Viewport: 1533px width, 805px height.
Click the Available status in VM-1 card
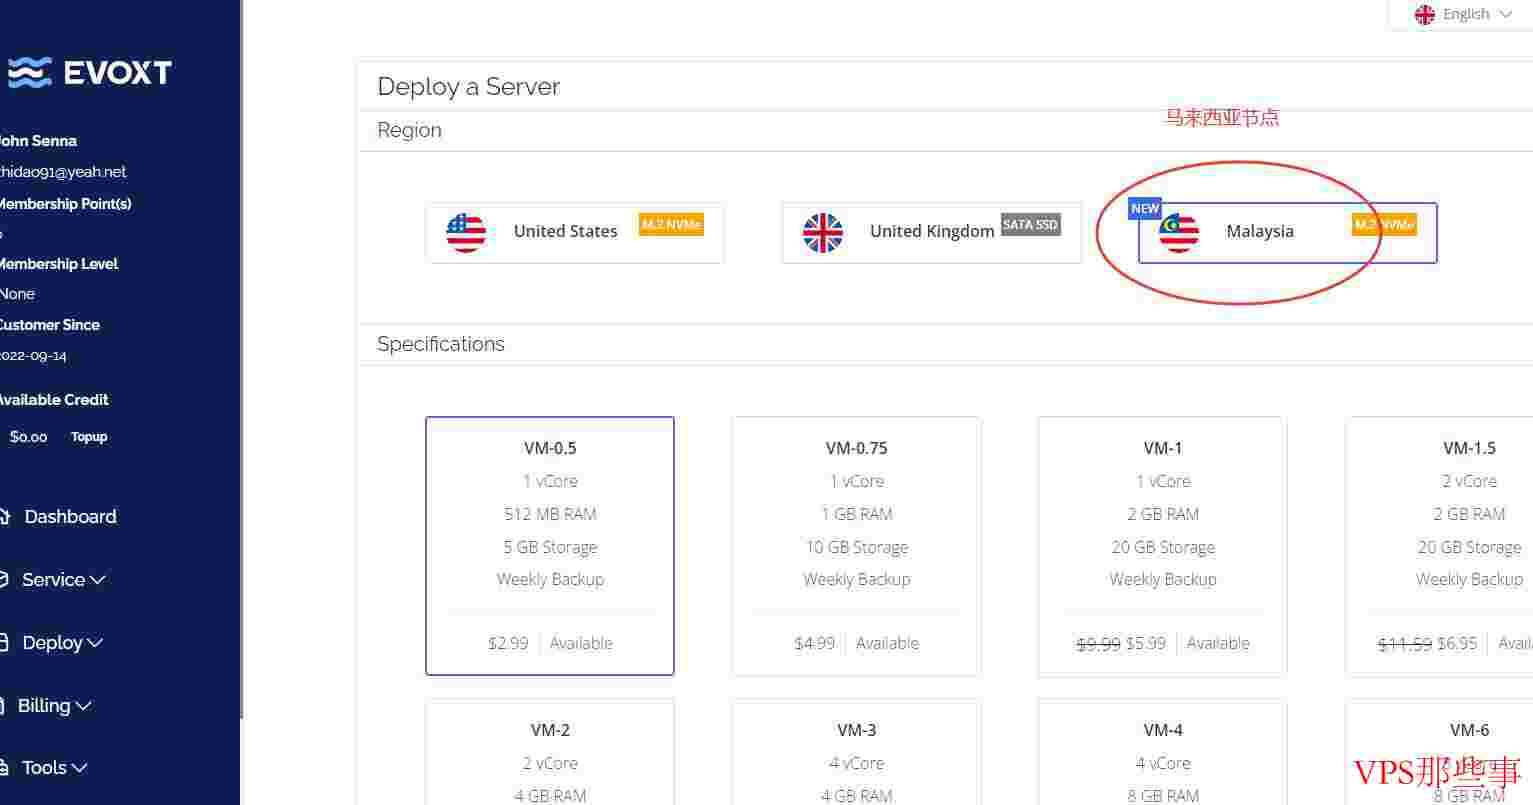[x=1218, y=643]
